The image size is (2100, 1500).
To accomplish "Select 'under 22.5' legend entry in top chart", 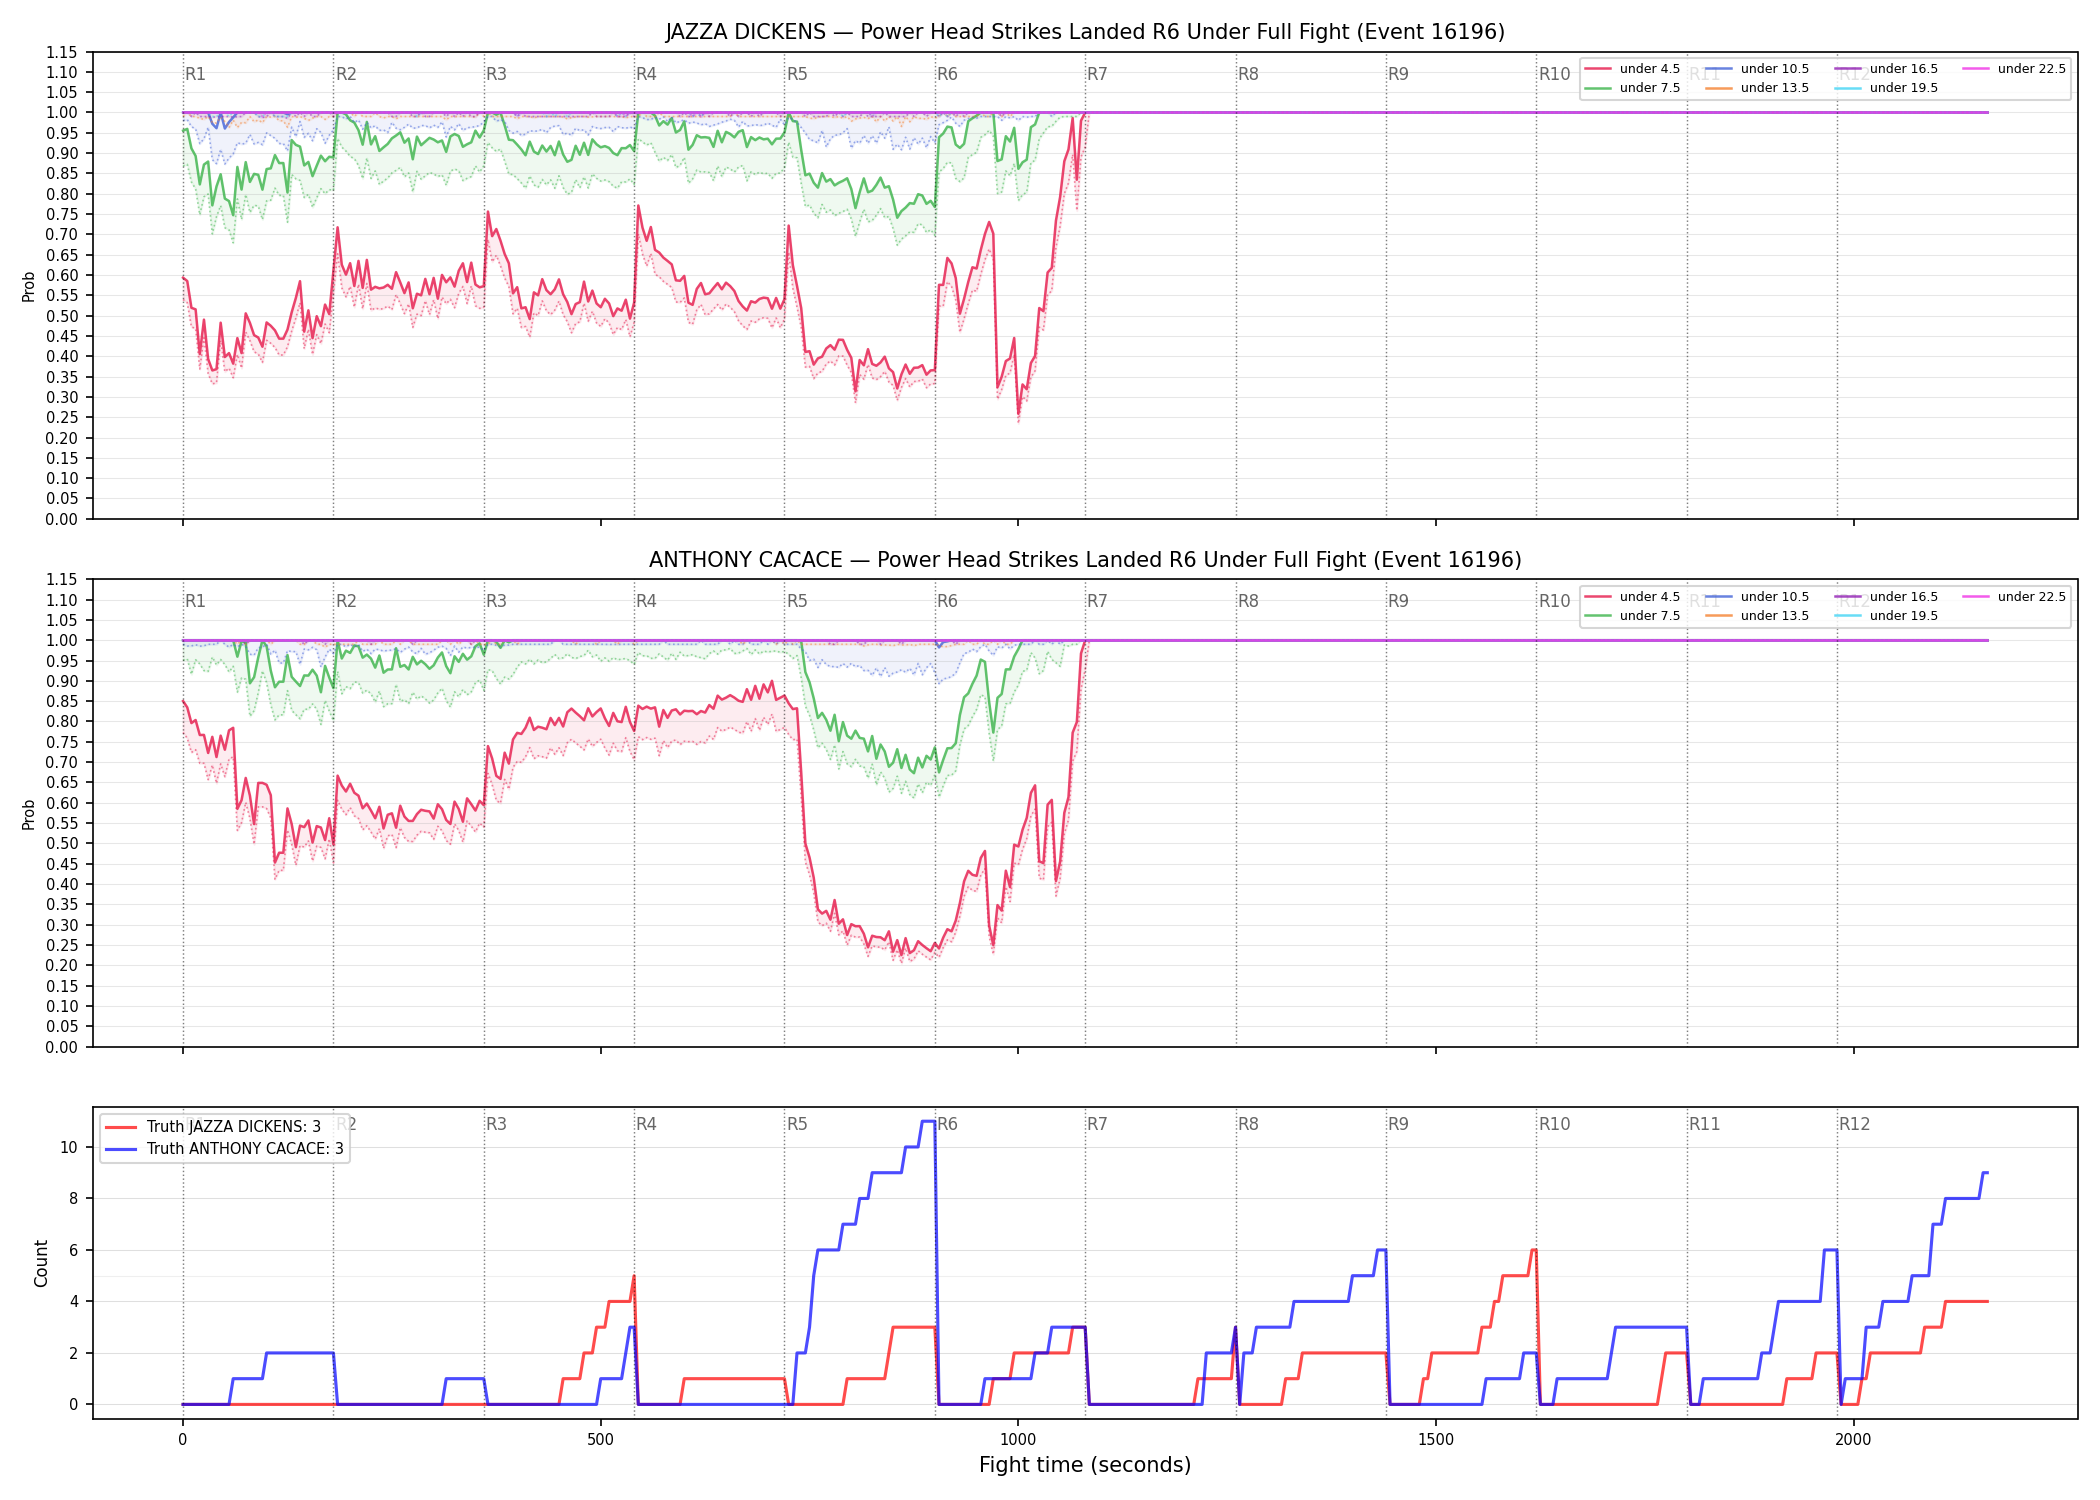I will pyautogui.click(x=2014, y=69).
